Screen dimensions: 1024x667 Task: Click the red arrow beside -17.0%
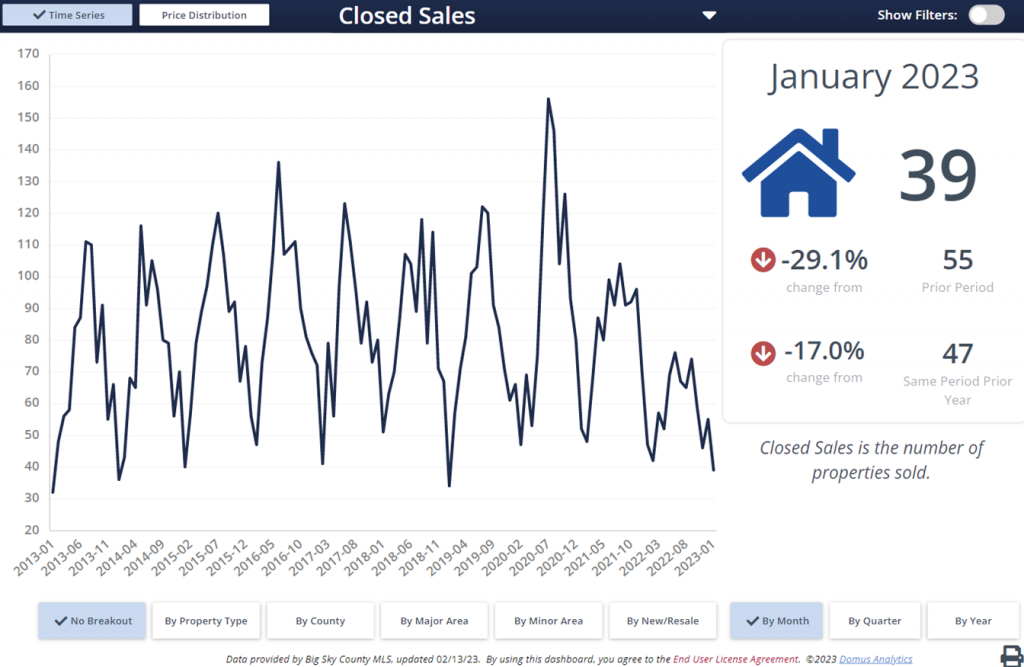click(763, 352)
